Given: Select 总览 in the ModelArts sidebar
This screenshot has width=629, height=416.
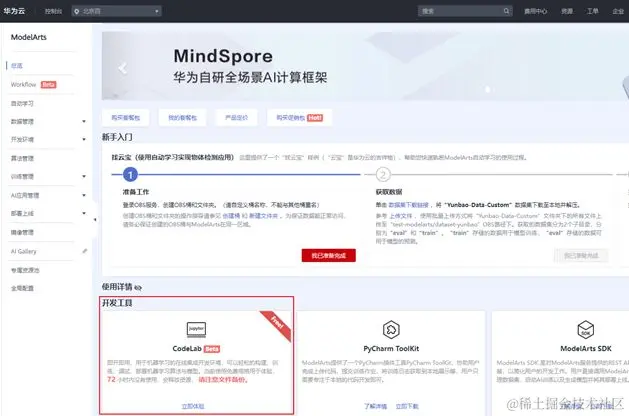Looking at the screenshot, I should pyautogui.click(x=17, y=66).
